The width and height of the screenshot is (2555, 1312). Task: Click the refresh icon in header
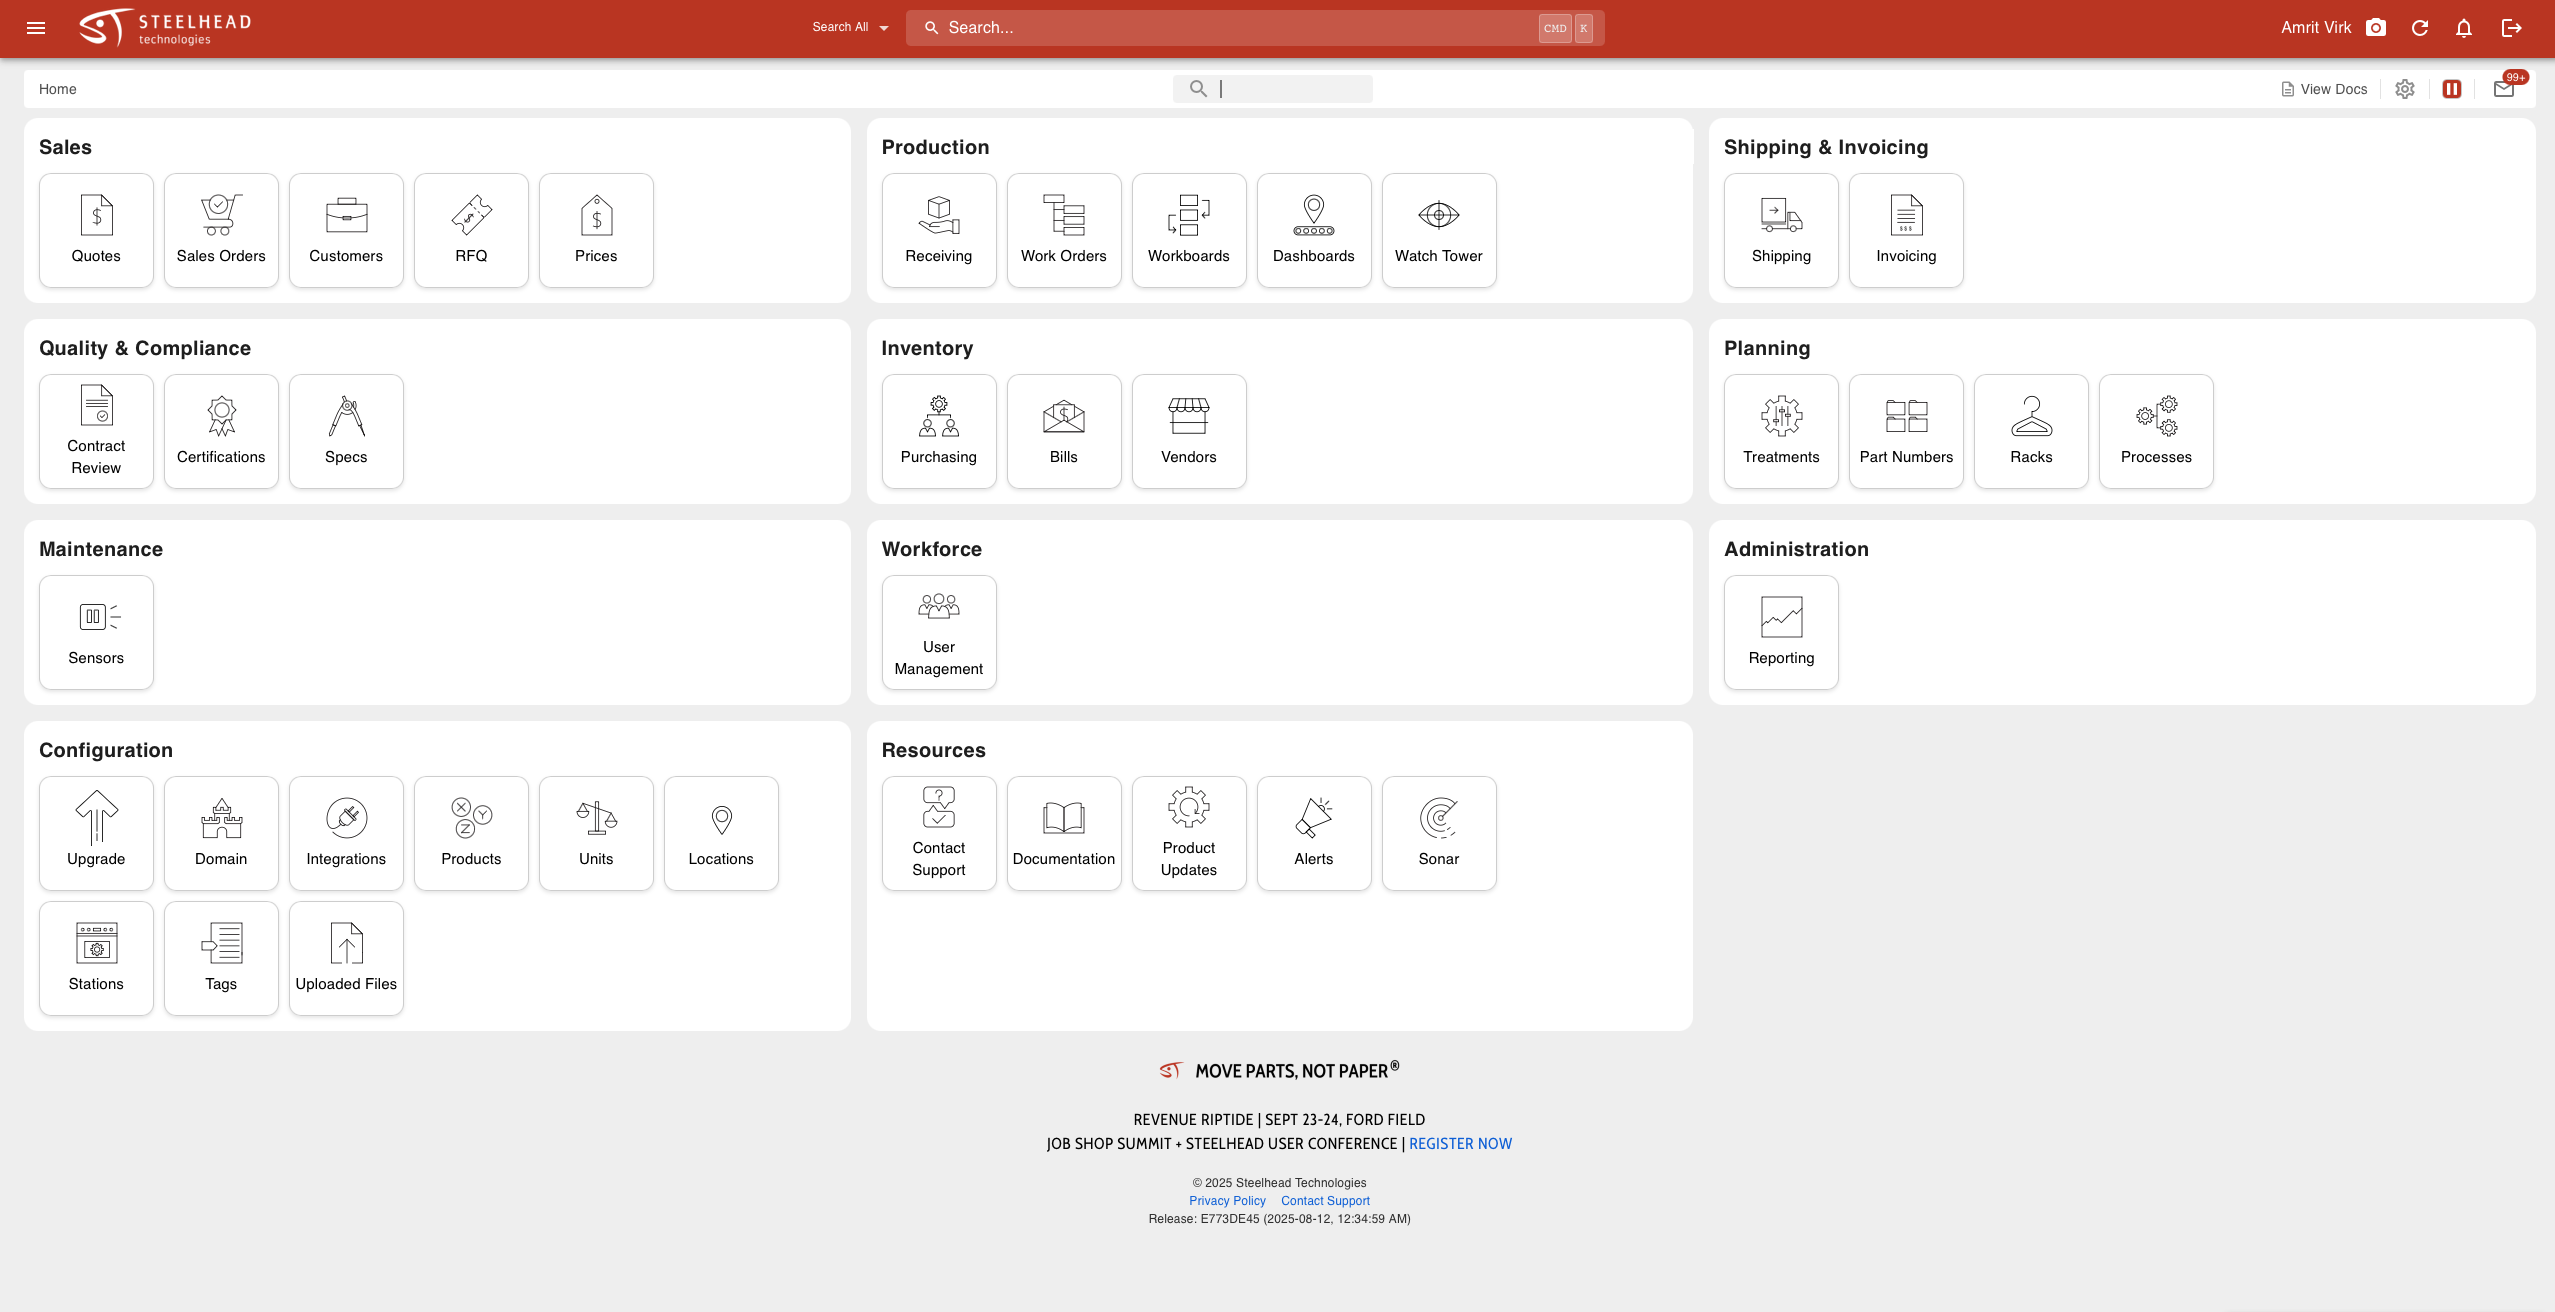pos(2420,28)
